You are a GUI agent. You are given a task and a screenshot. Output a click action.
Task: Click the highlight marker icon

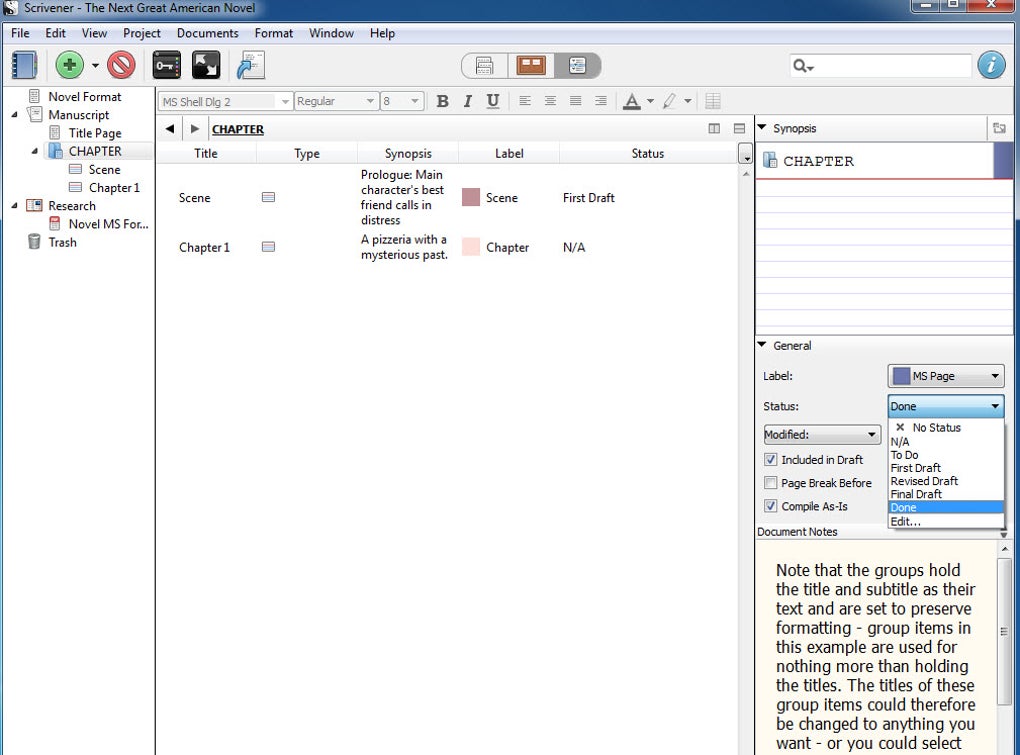(669, 101)
